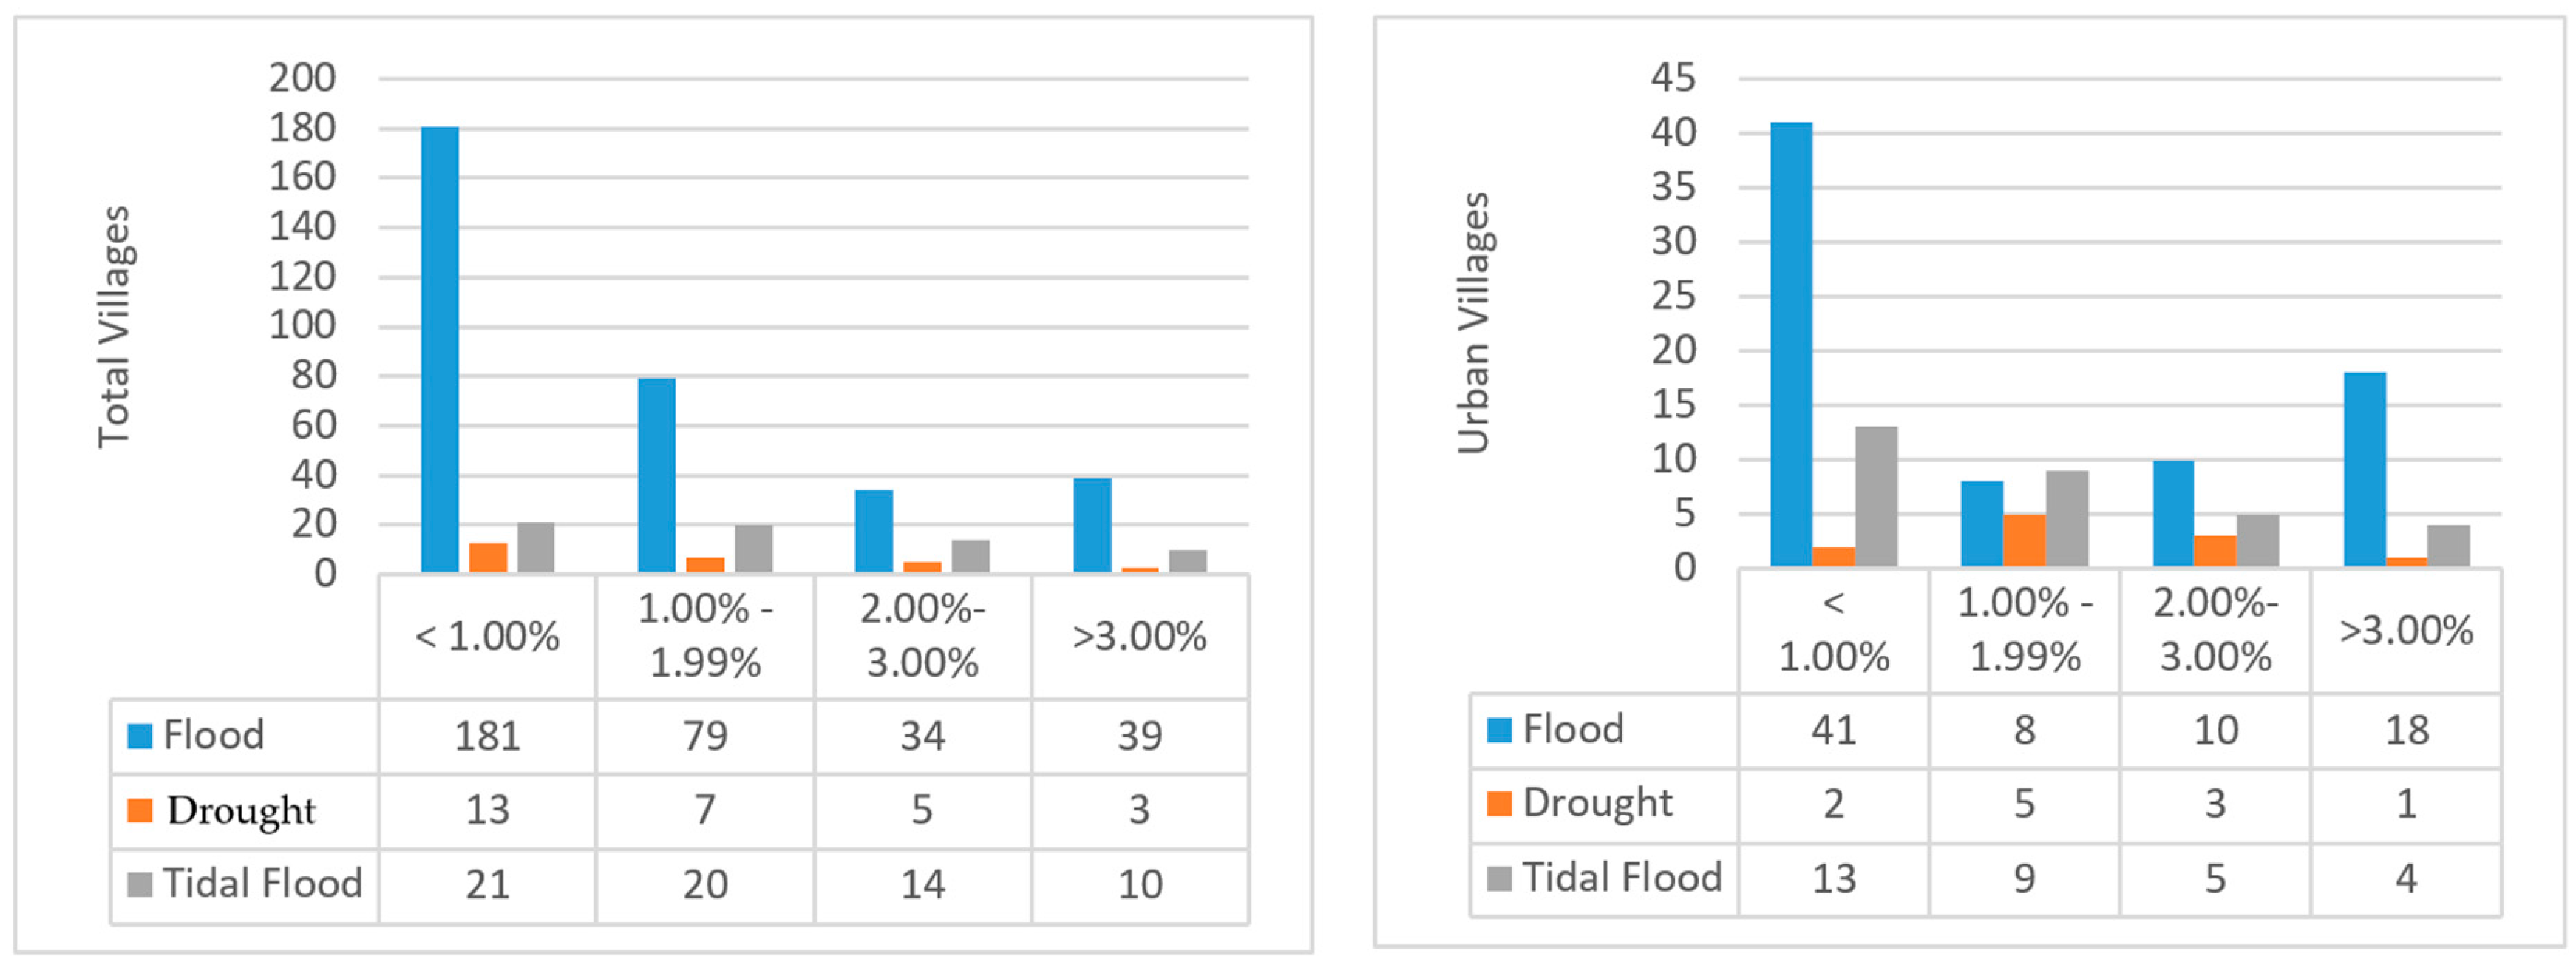Select the table cell showing 181
Viewport: 2576px width, 965px height.
click(488, 736)
